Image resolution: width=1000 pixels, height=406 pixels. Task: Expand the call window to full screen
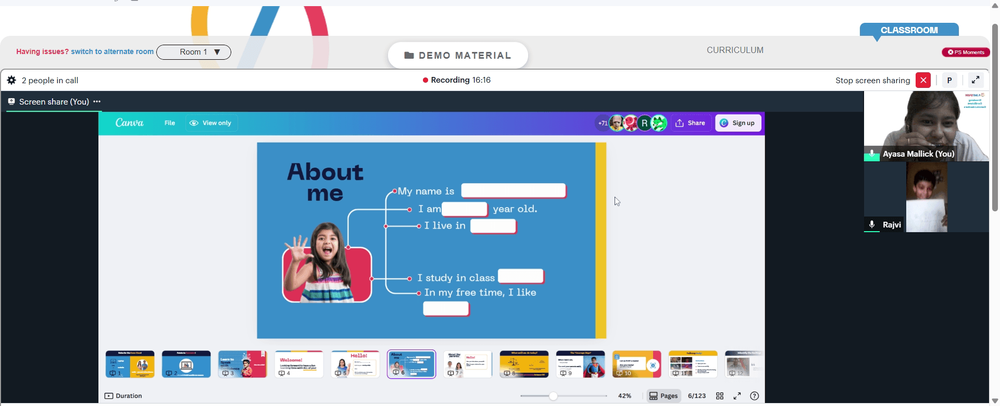(975, 80)
